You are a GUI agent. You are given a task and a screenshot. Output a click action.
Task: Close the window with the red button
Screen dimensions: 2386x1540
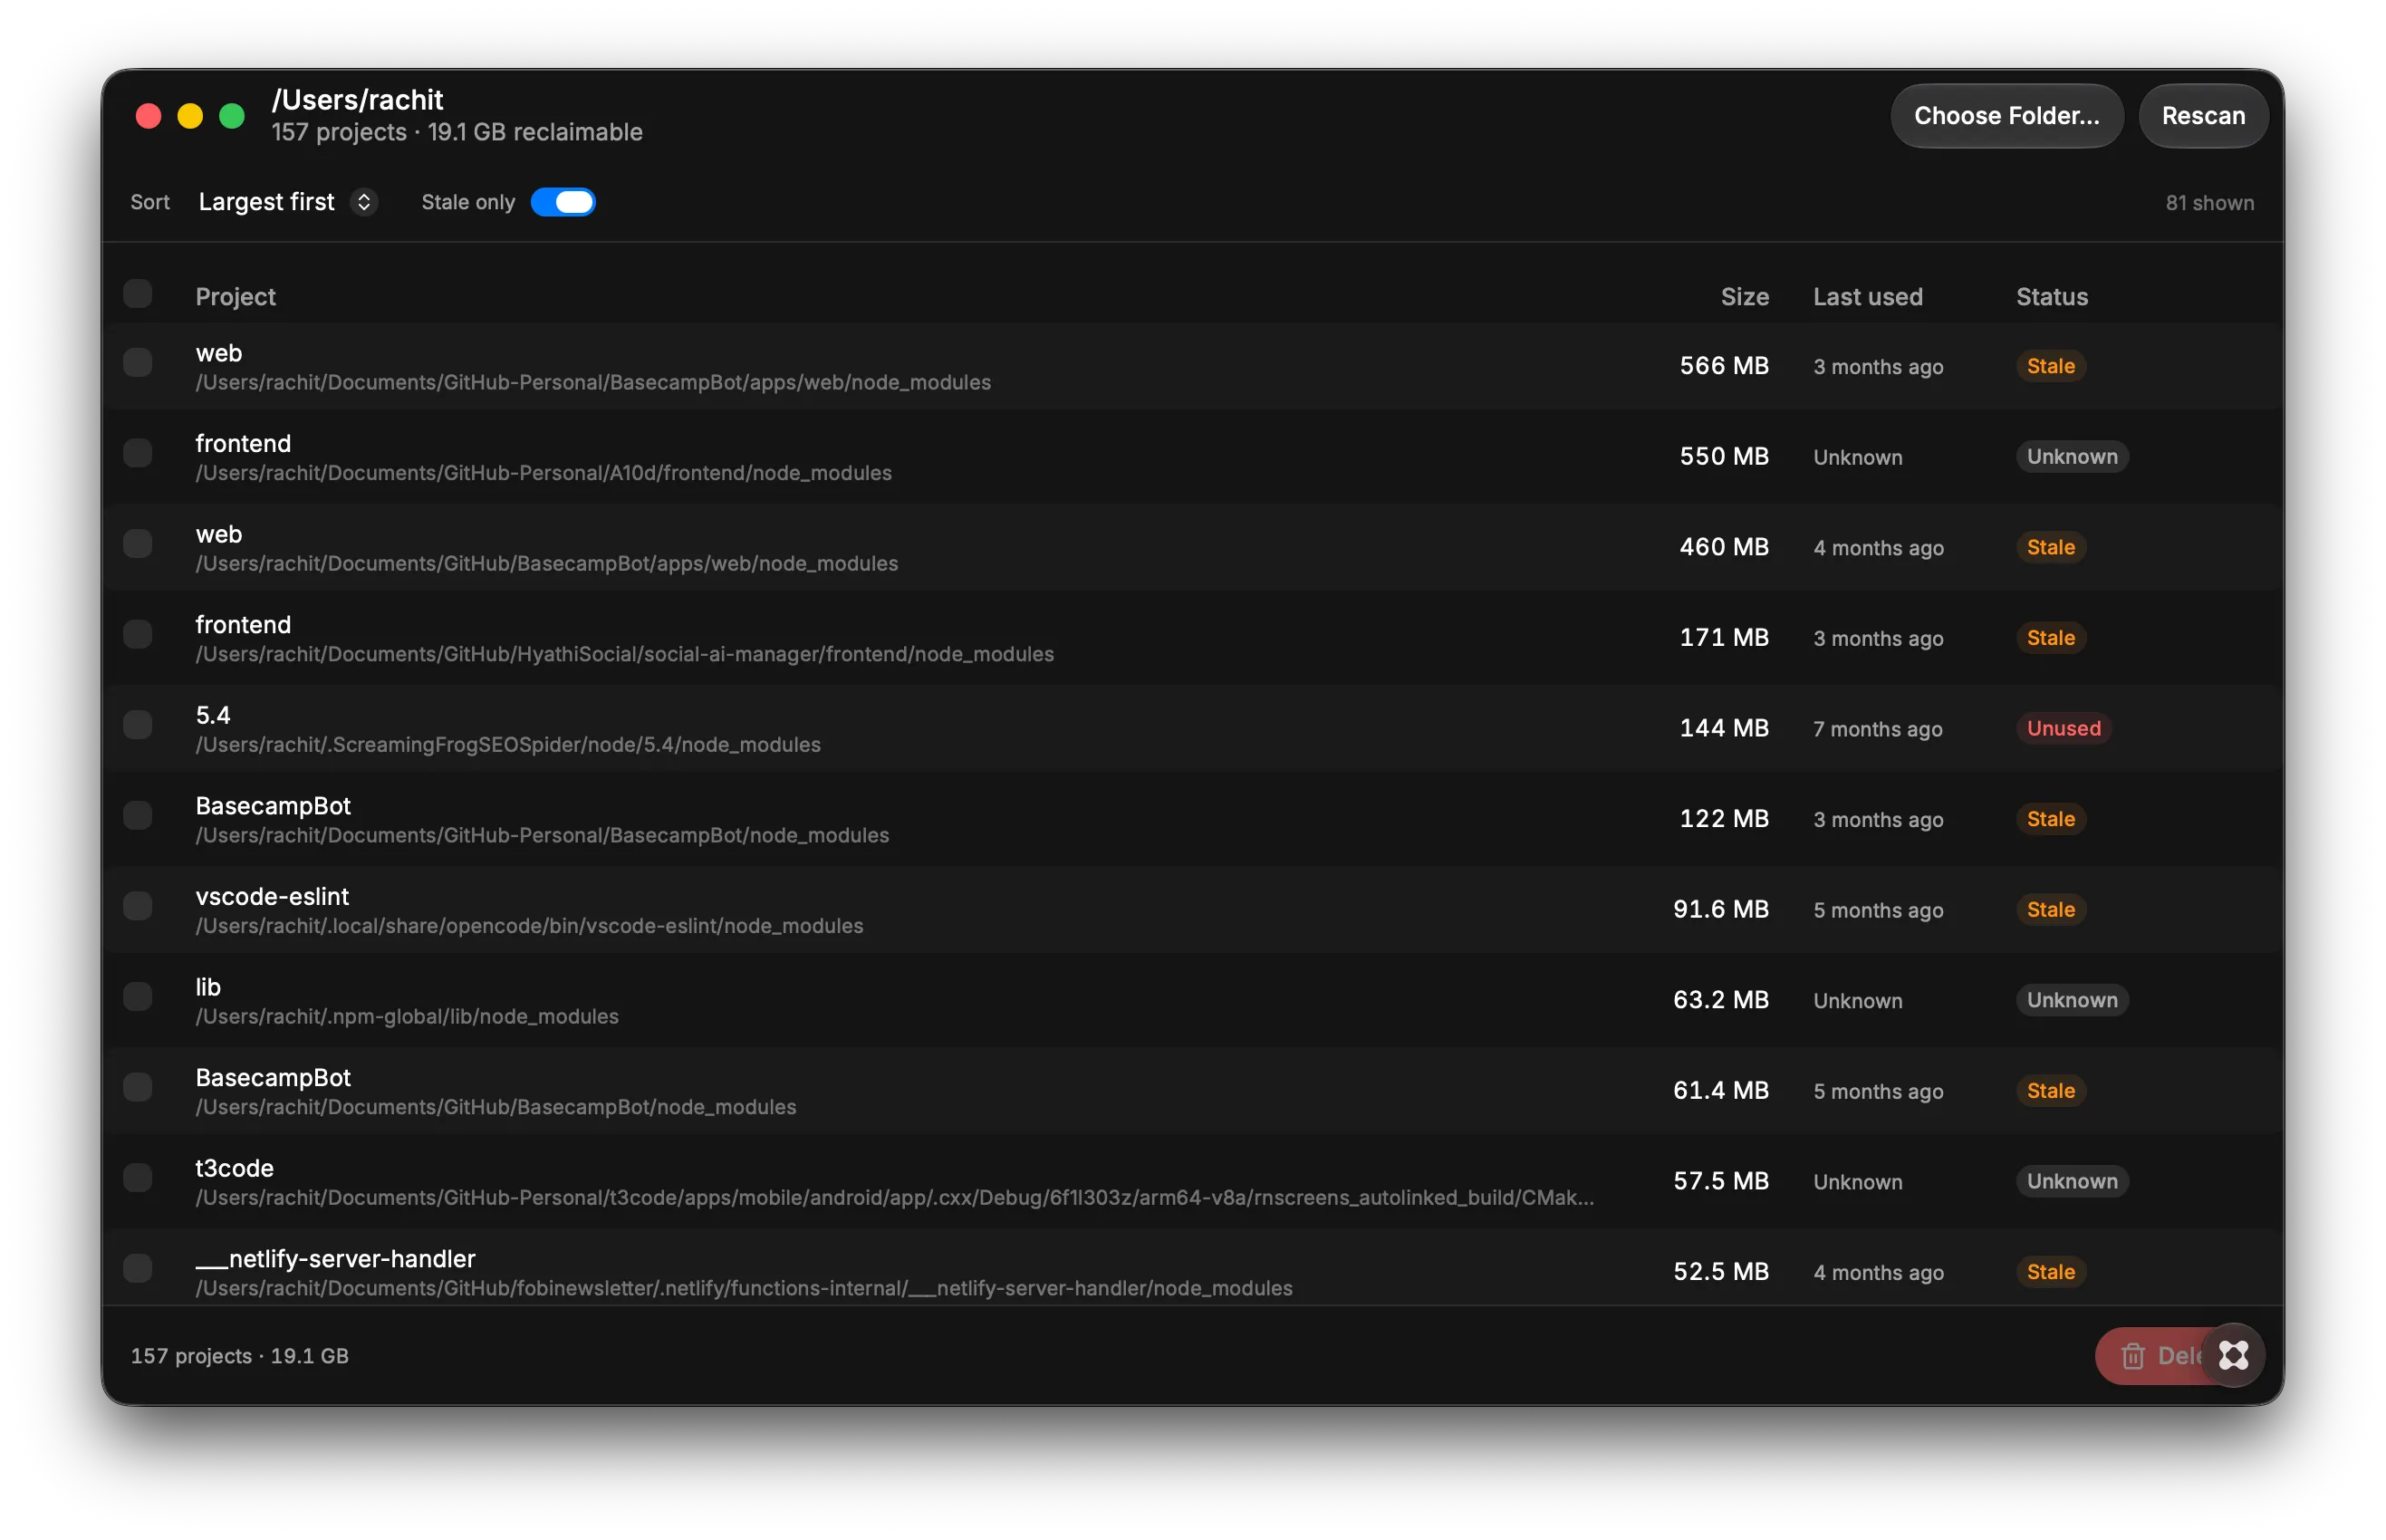tap(148, 116)
